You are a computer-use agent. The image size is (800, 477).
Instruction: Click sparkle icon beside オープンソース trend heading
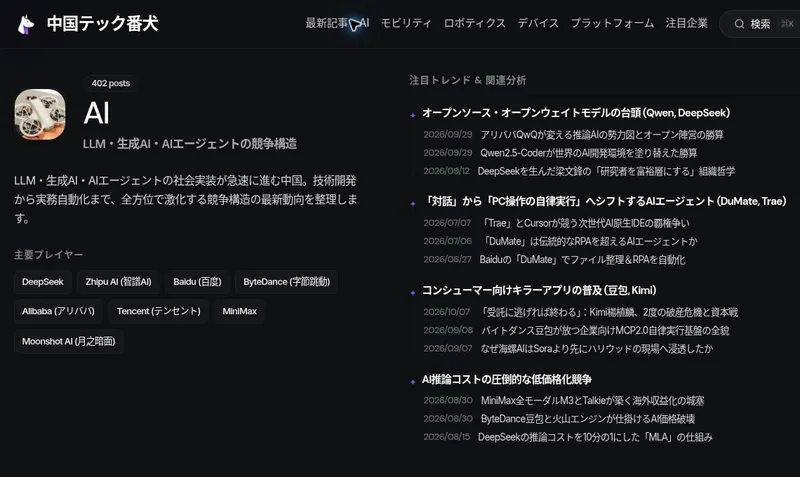pos(413,115)
